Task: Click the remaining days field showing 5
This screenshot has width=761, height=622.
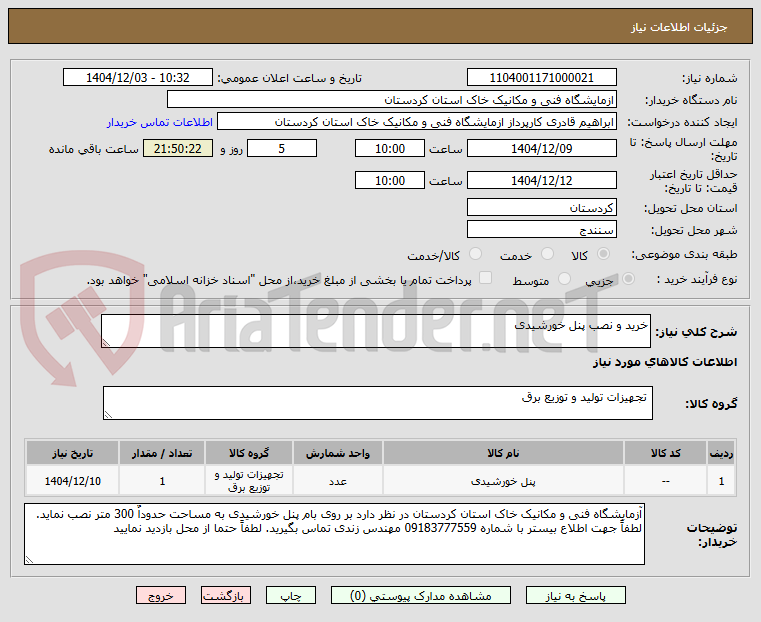Action: 282,148
